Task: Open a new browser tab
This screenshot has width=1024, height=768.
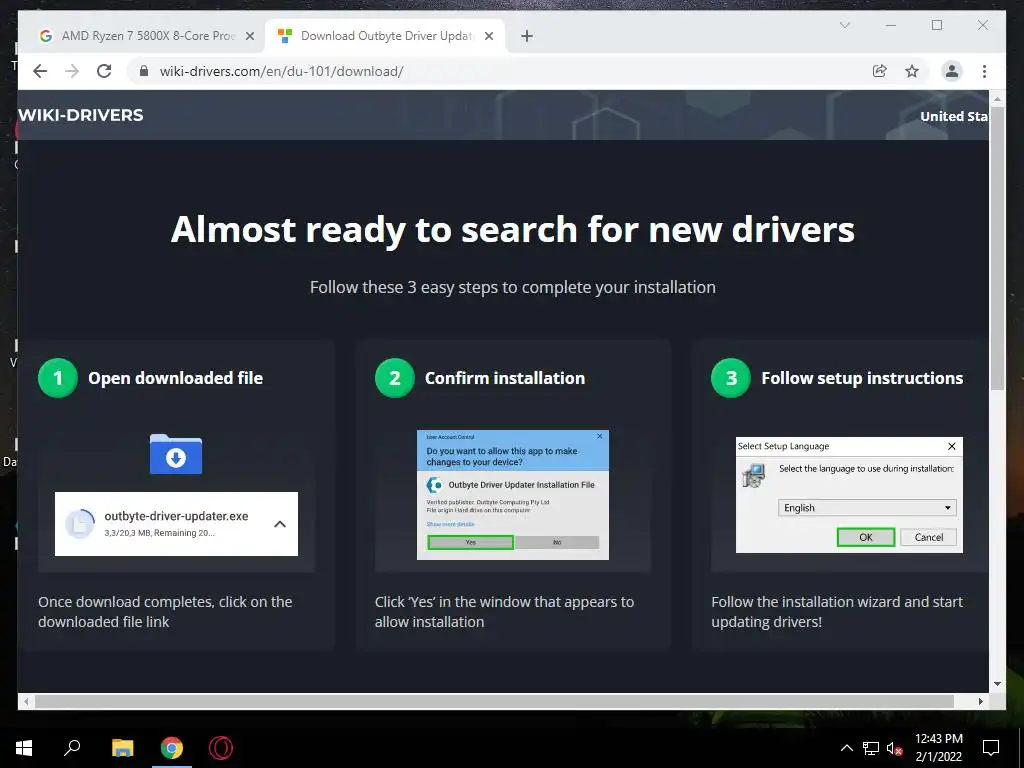Action: click(527, 36)
